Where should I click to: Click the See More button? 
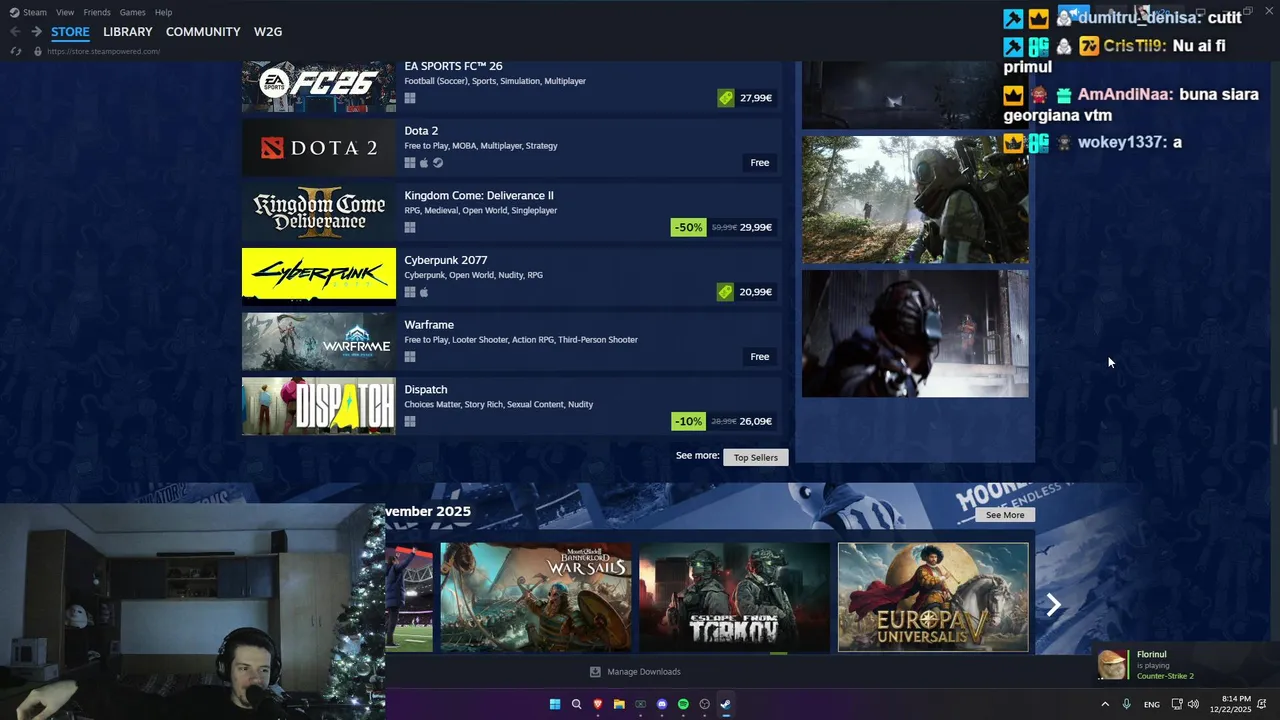coord(1005,515)
